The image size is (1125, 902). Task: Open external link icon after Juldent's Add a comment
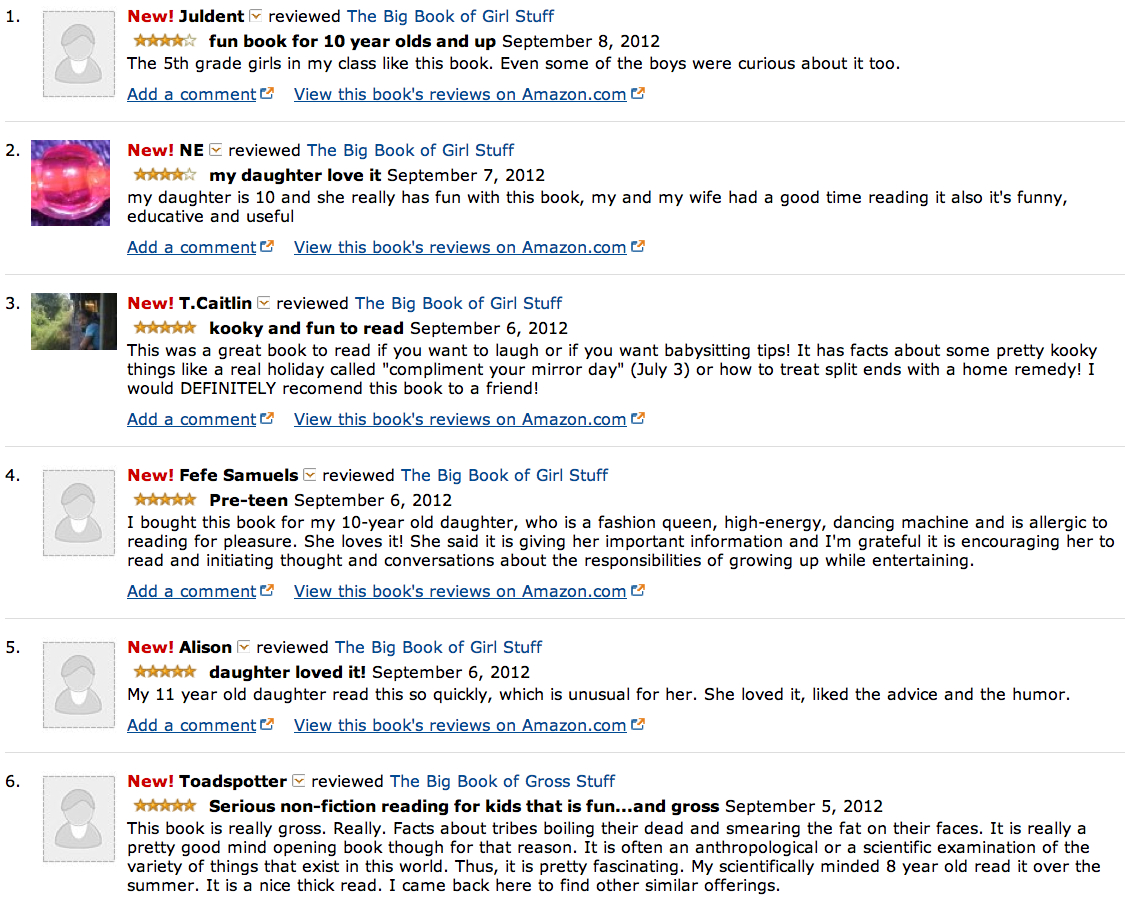point(267,94)
